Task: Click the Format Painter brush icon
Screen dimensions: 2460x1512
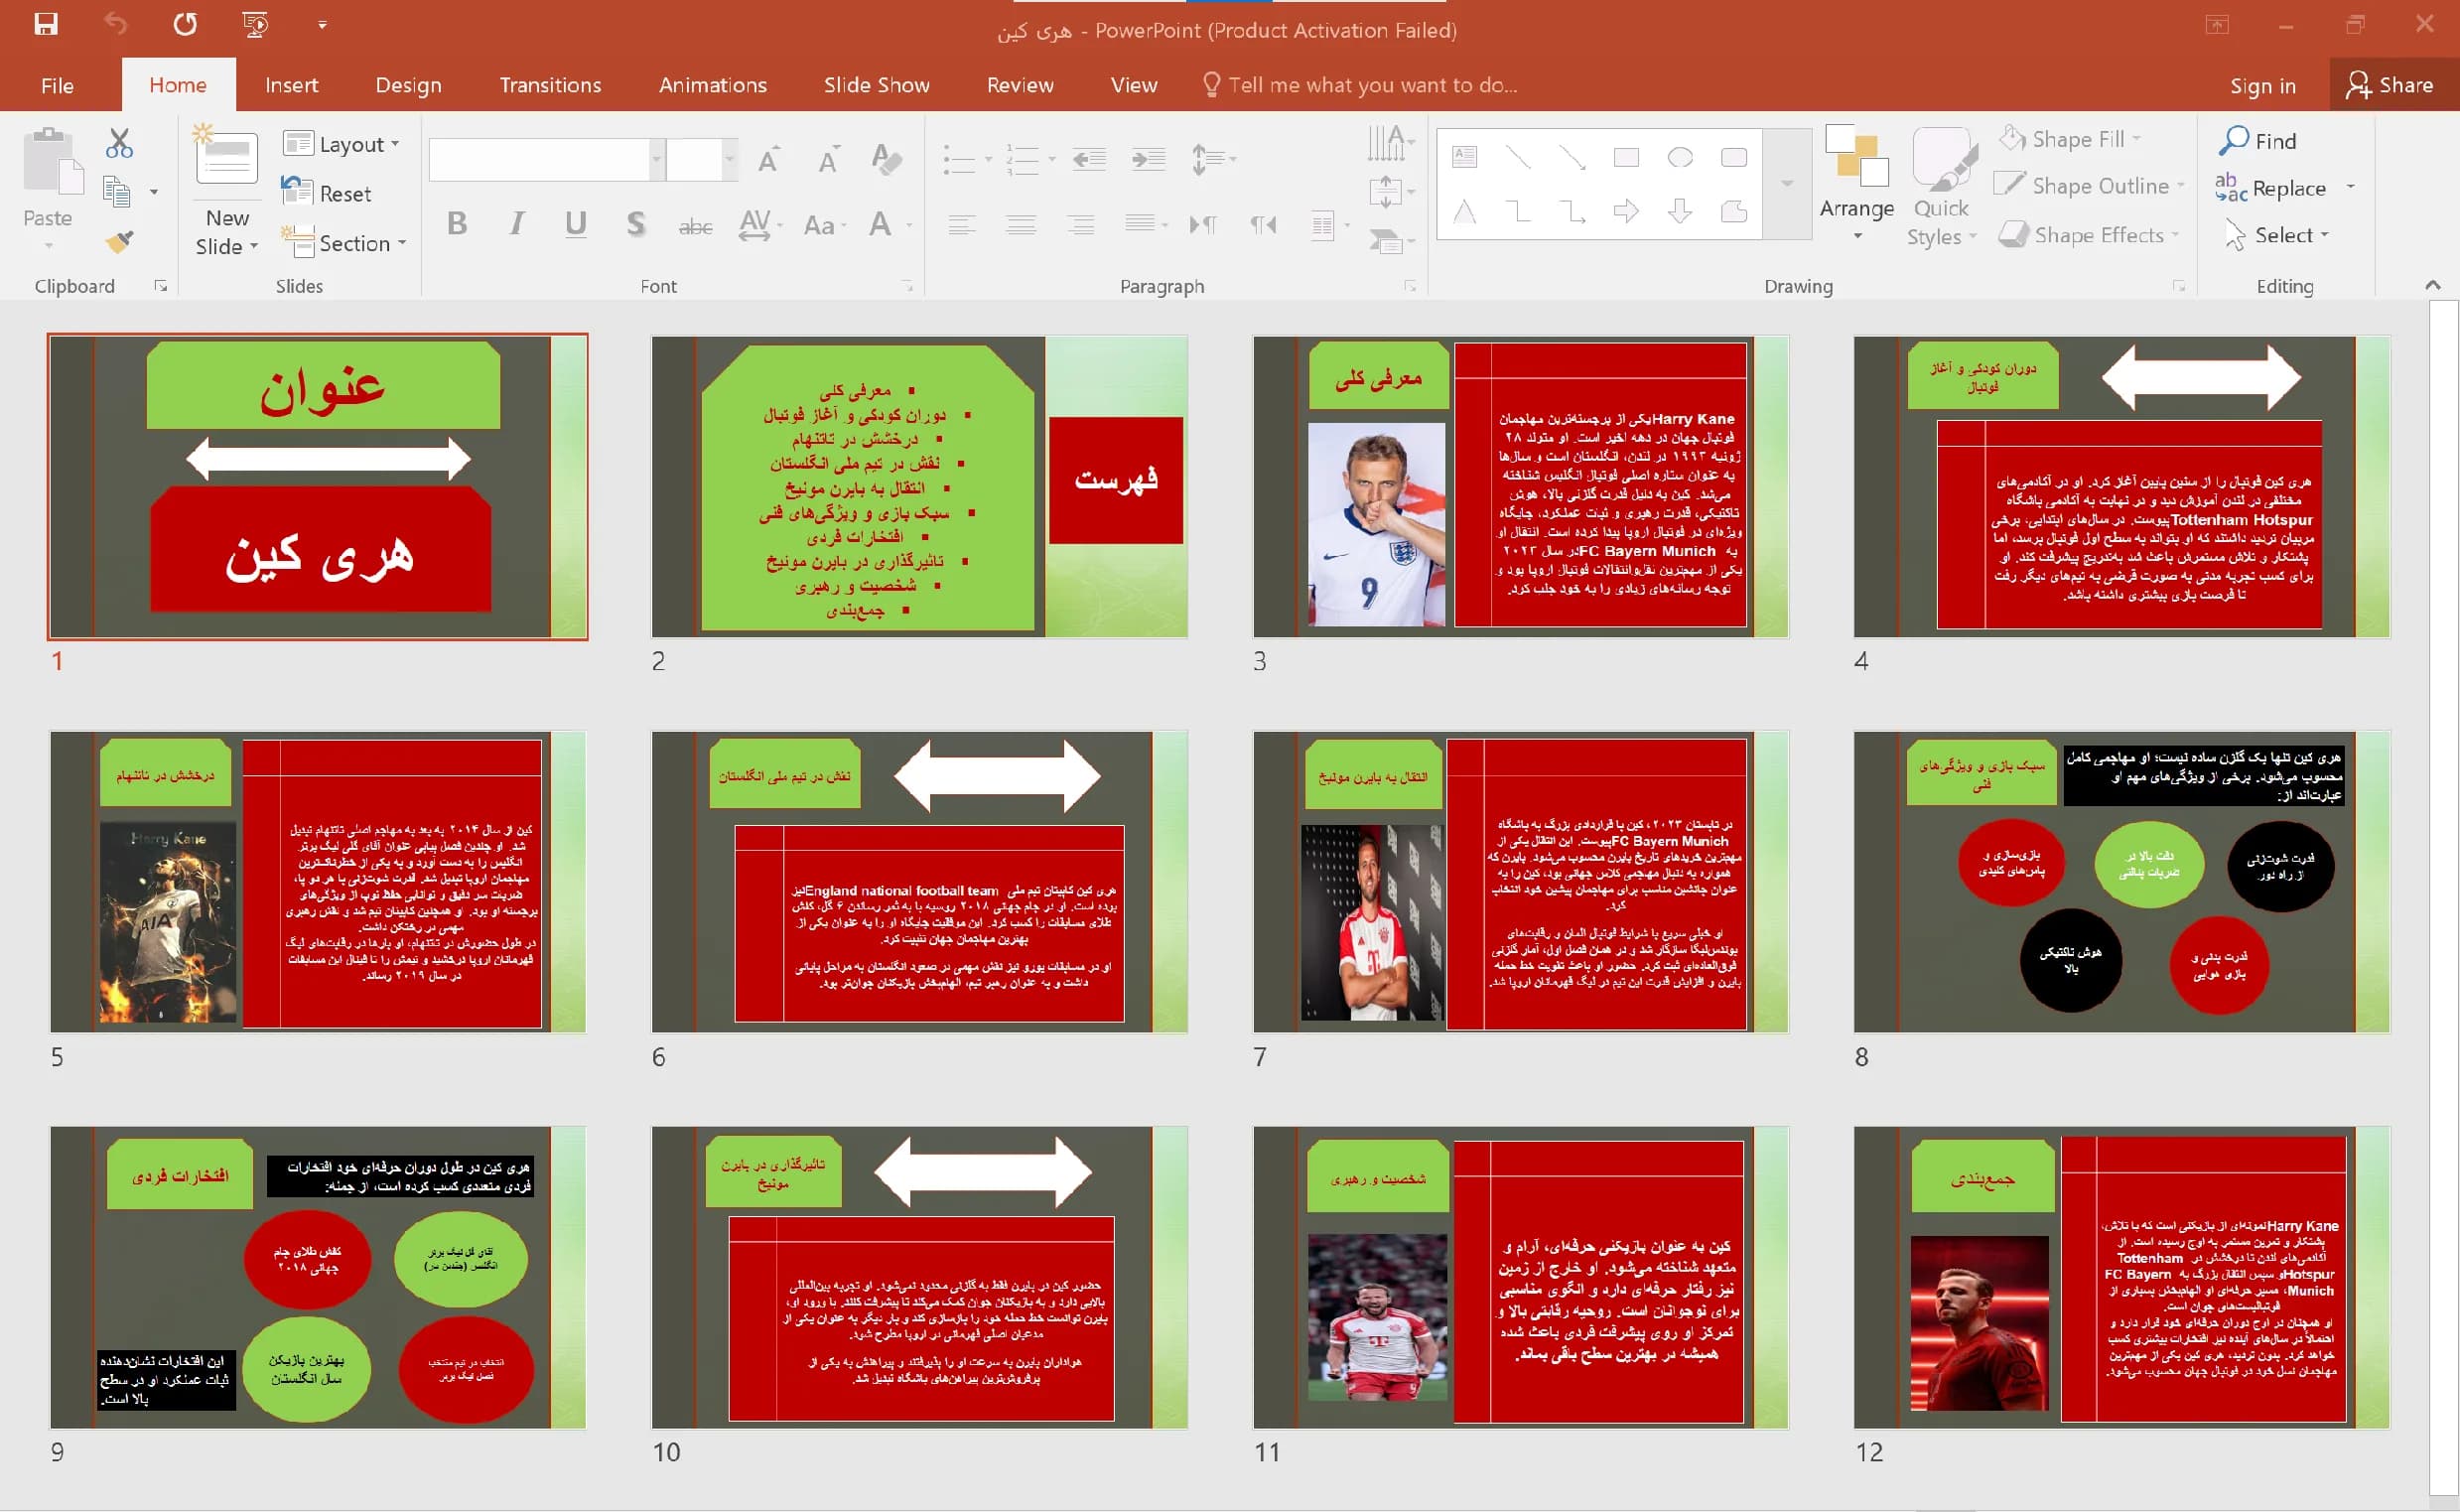Action: coord(119,241)
